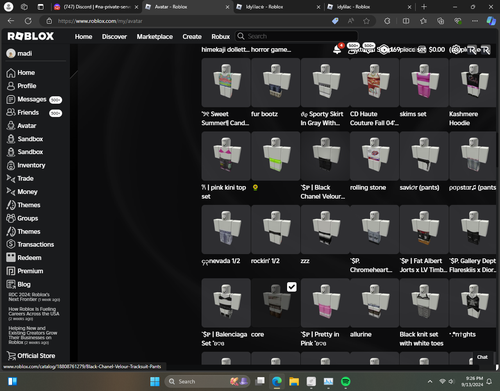Add page to favorites star icon

pos(366,21)
